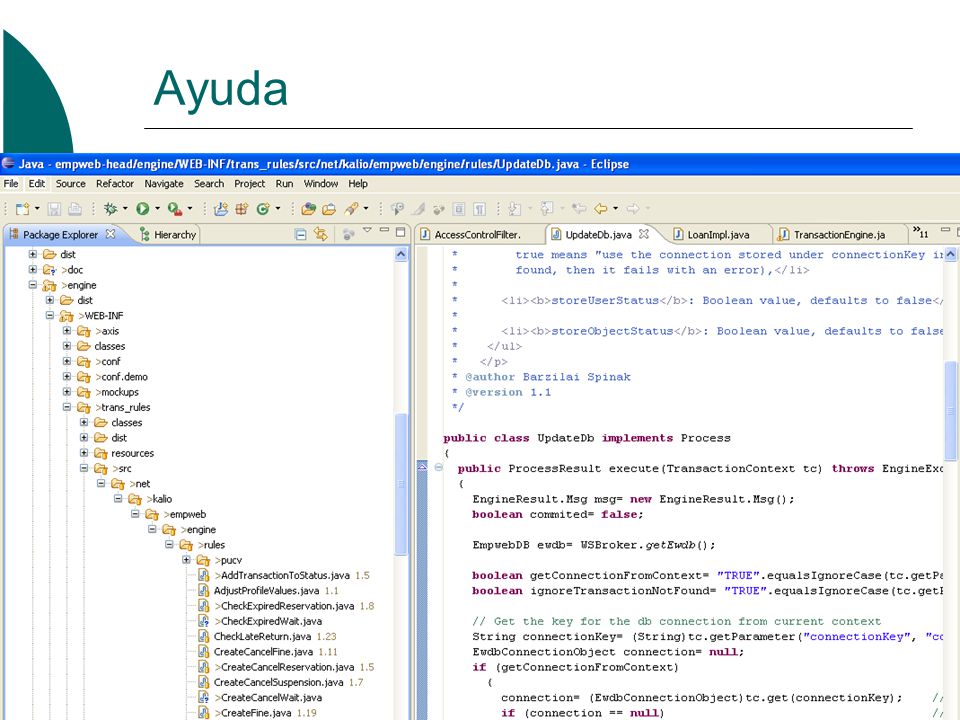Viewport: 960px width, 720px height.
Task: Click the New Java Class green icon
Action: 263,209
